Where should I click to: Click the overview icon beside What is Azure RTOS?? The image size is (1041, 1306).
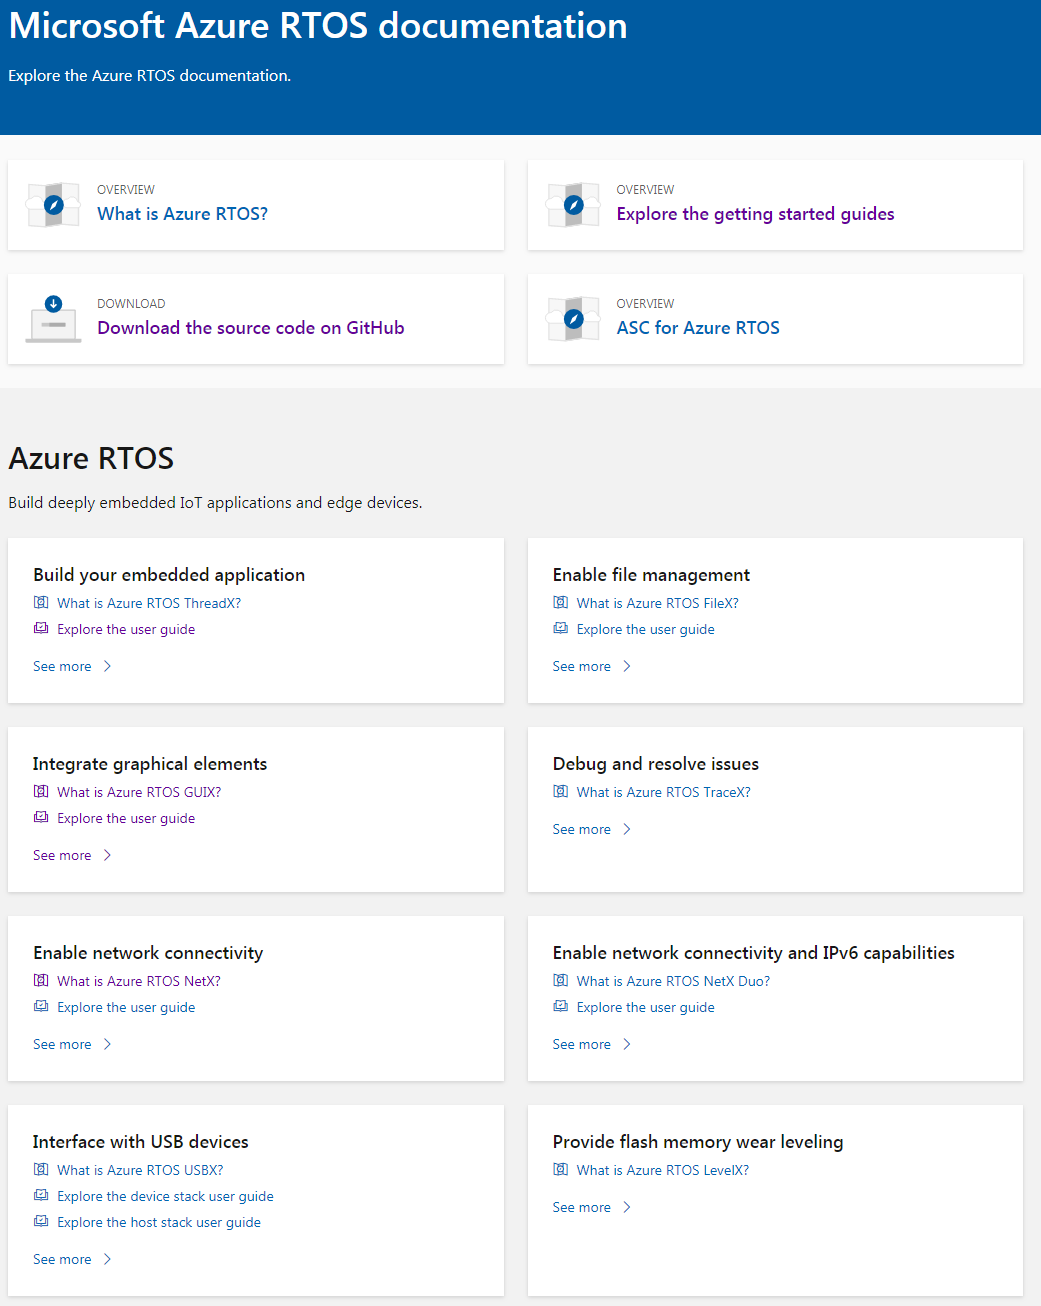(x=53, y=205)
